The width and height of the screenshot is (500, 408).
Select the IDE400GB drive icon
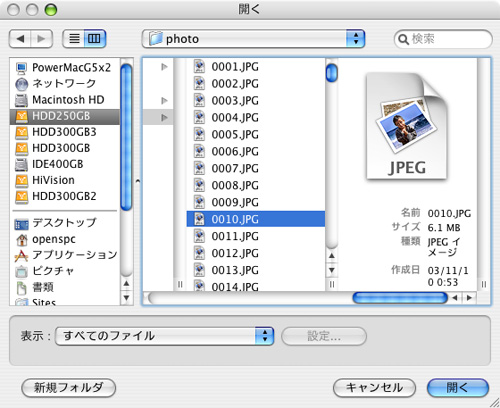[x=22, y=165]
